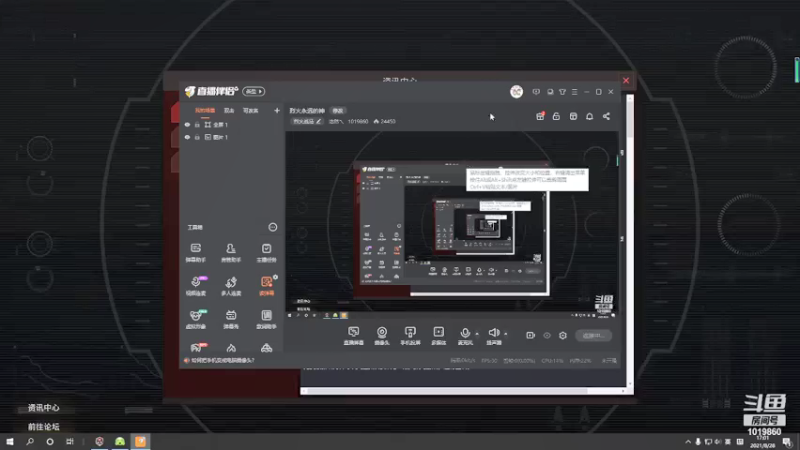Screen dimensions: 800x450
Task: Expand the toolbox with the round more button
Action: coord(272,227)
